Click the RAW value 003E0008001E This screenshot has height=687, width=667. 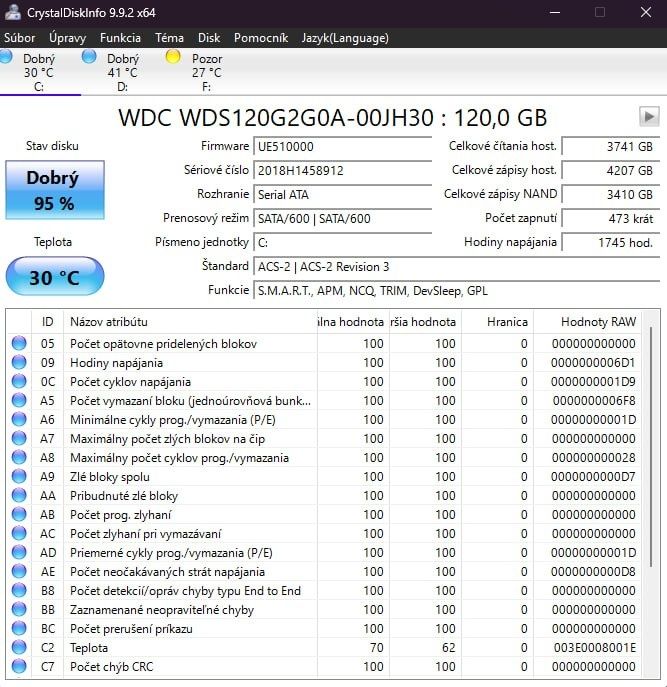coord(594,648)
